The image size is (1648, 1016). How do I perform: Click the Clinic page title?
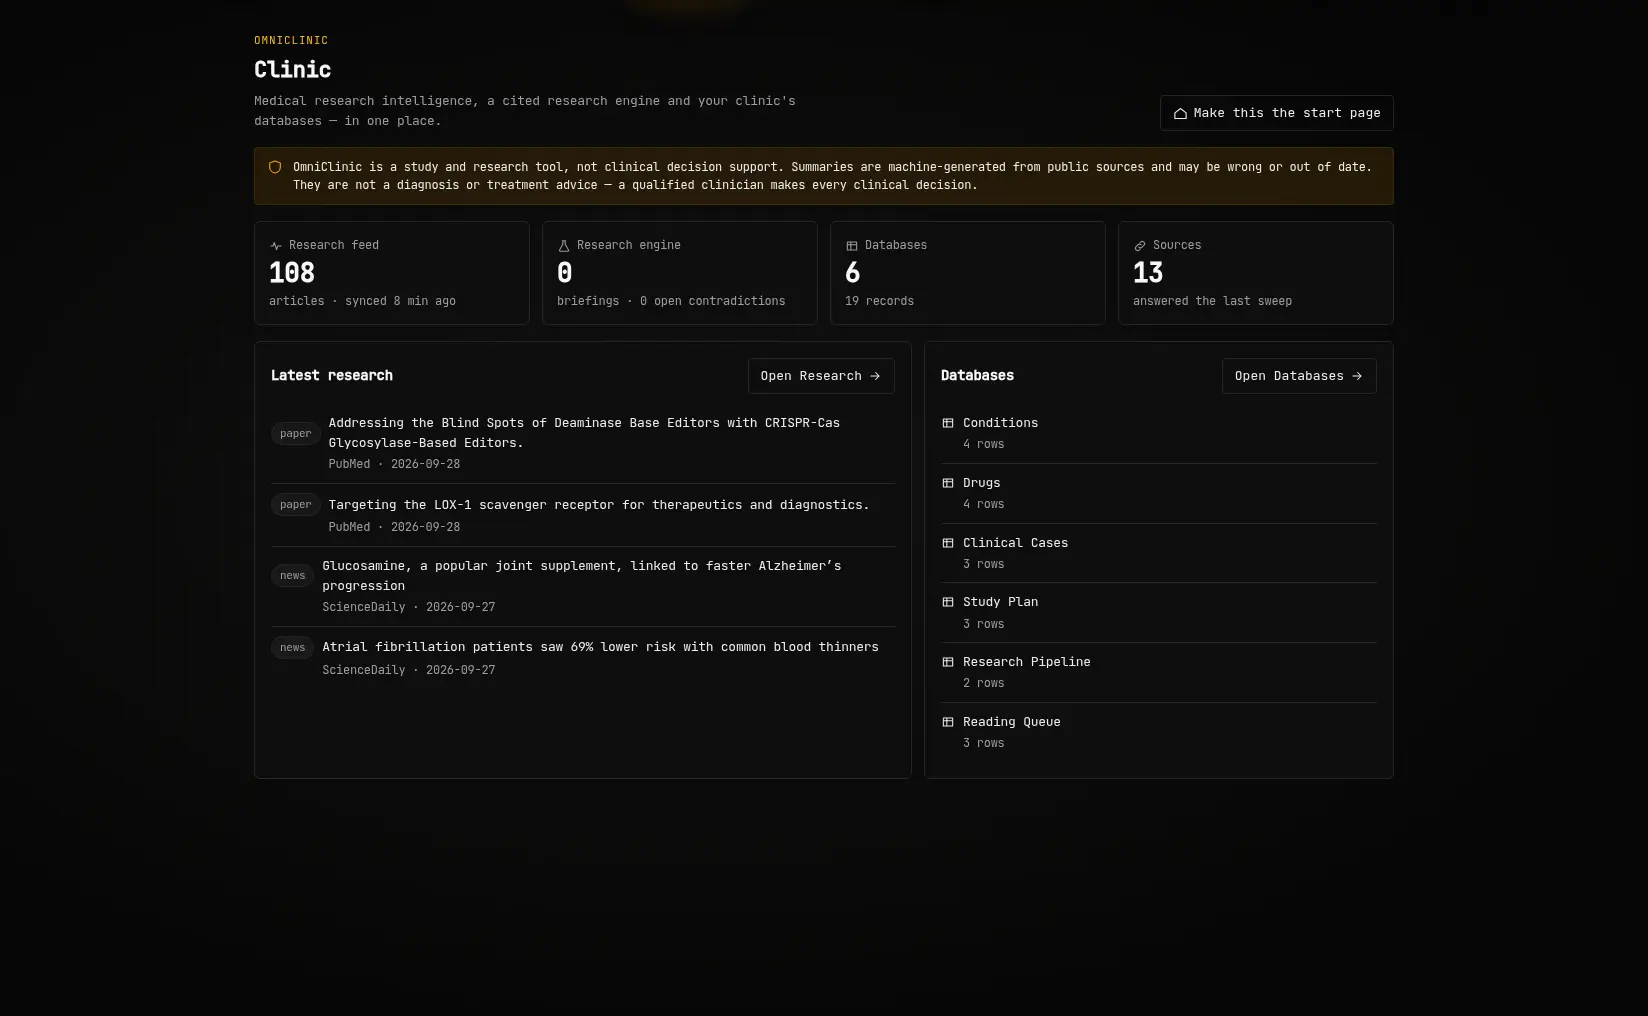pos(293,70)
